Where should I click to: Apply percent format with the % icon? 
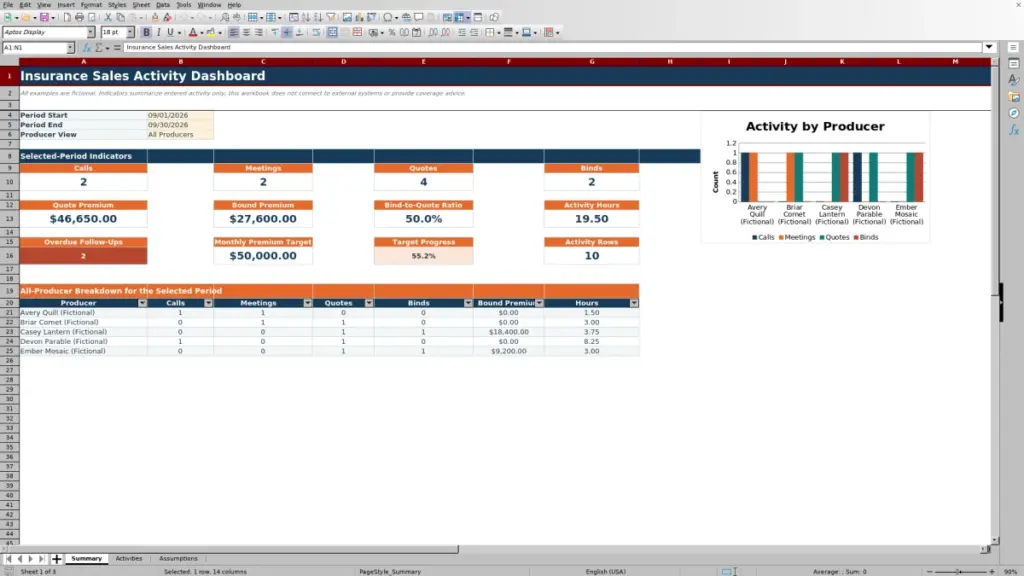(x=392, y=33)
